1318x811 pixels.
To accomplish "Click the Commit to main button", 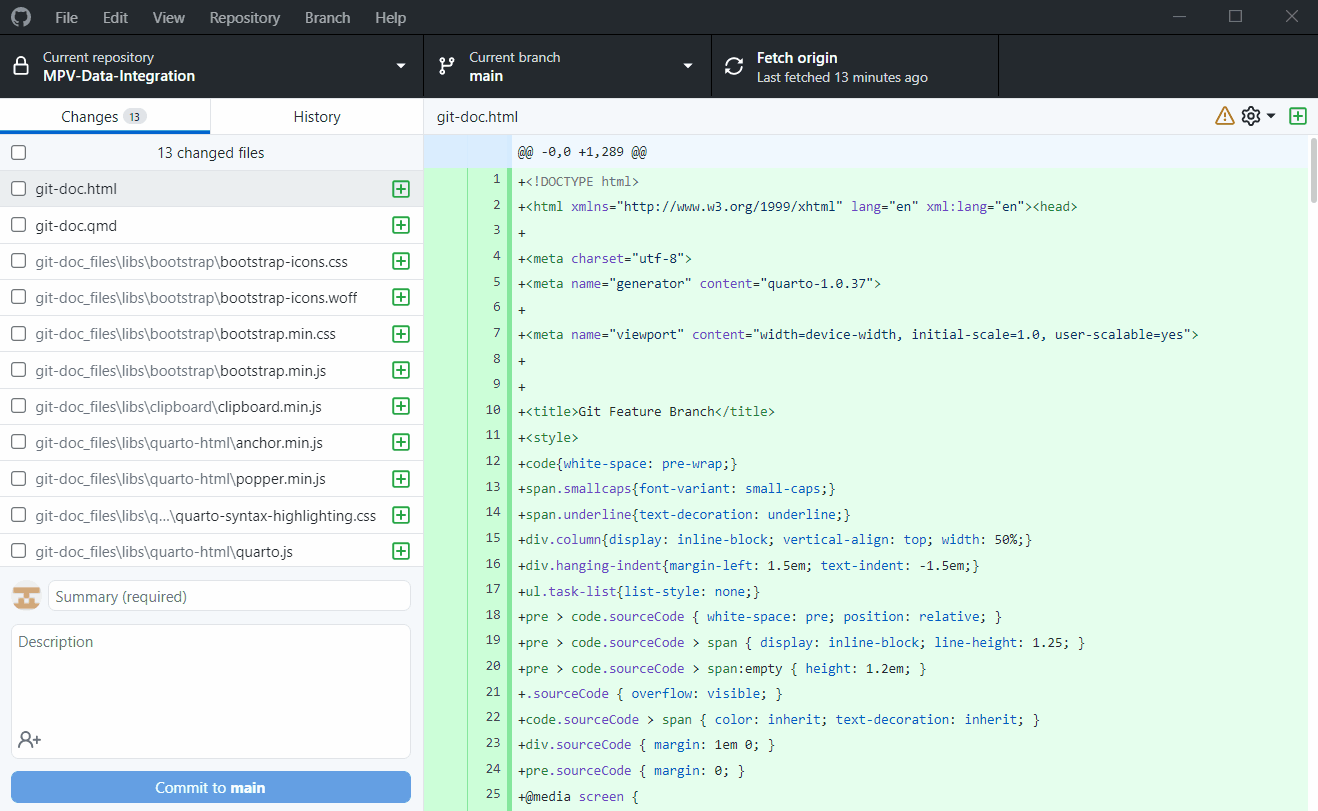I will pos(210,787).
